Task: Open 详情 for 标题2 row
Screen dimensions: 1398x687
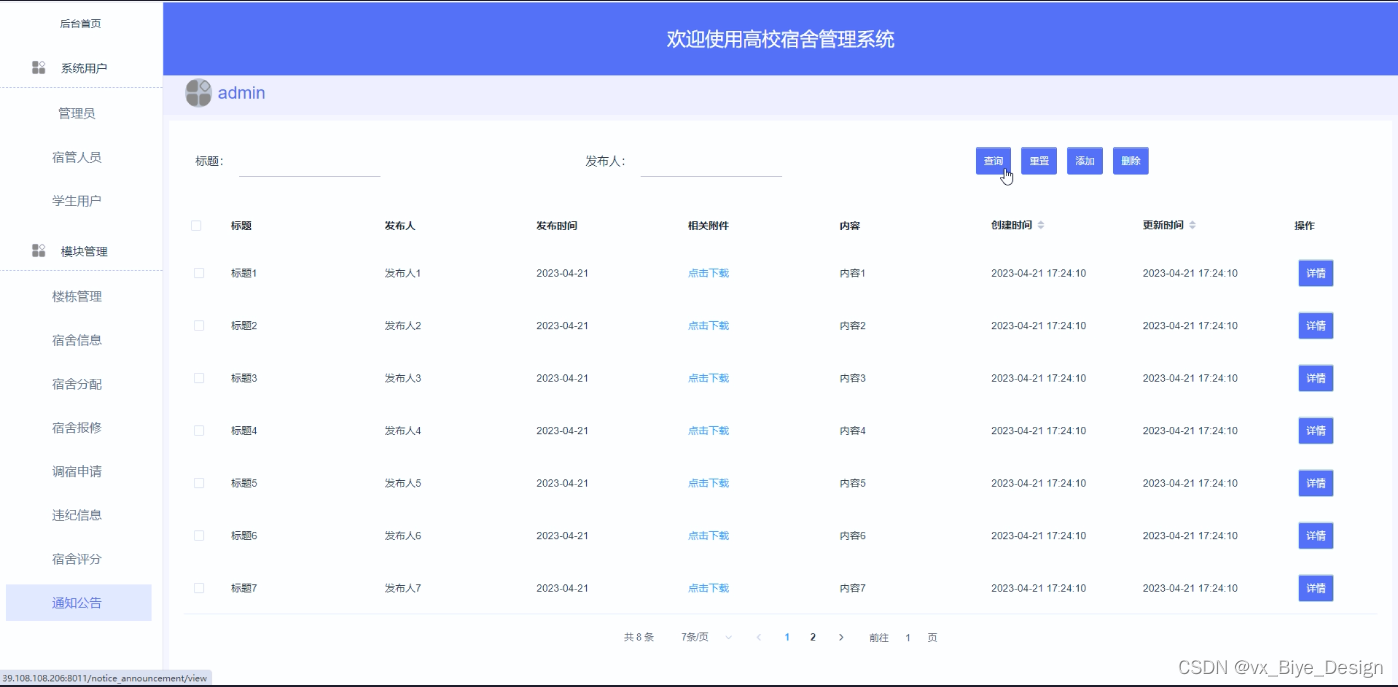Action: point(1316,326)
